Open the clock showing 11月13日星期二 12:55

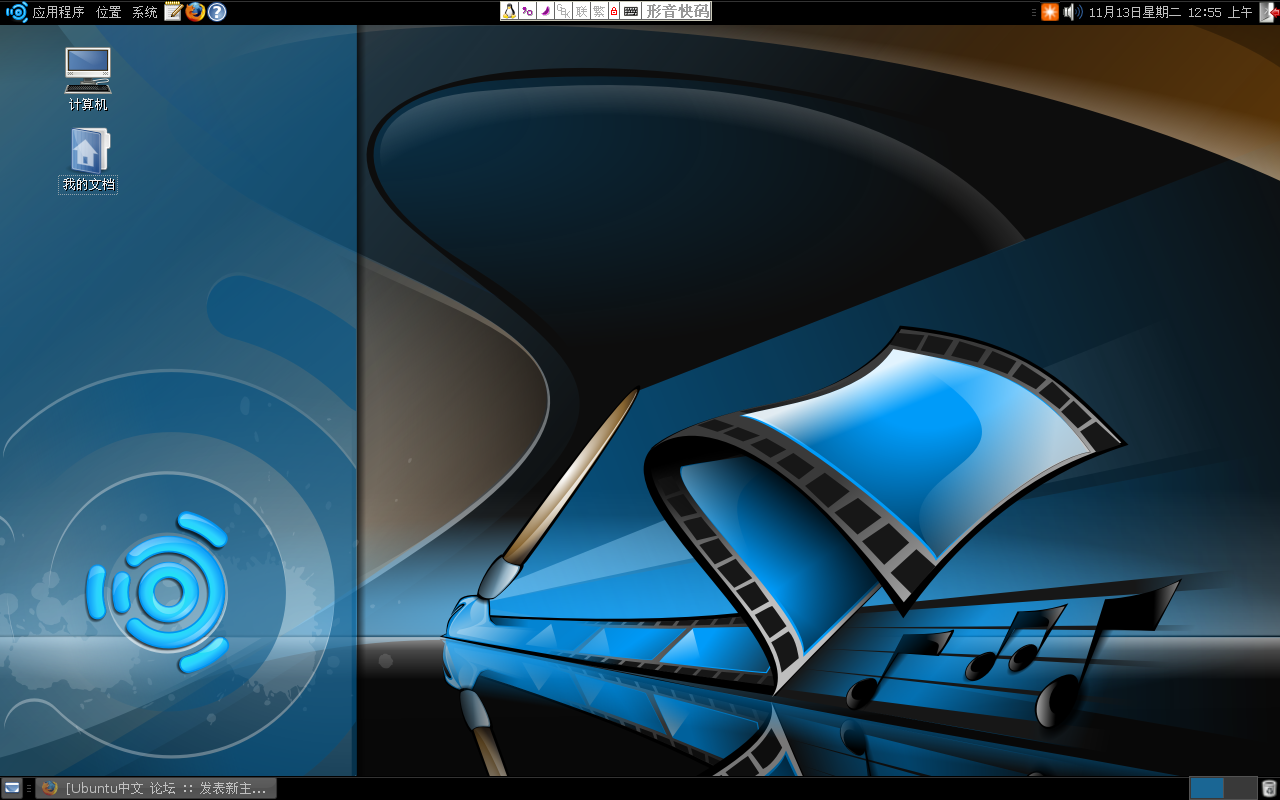point(1170,12)
